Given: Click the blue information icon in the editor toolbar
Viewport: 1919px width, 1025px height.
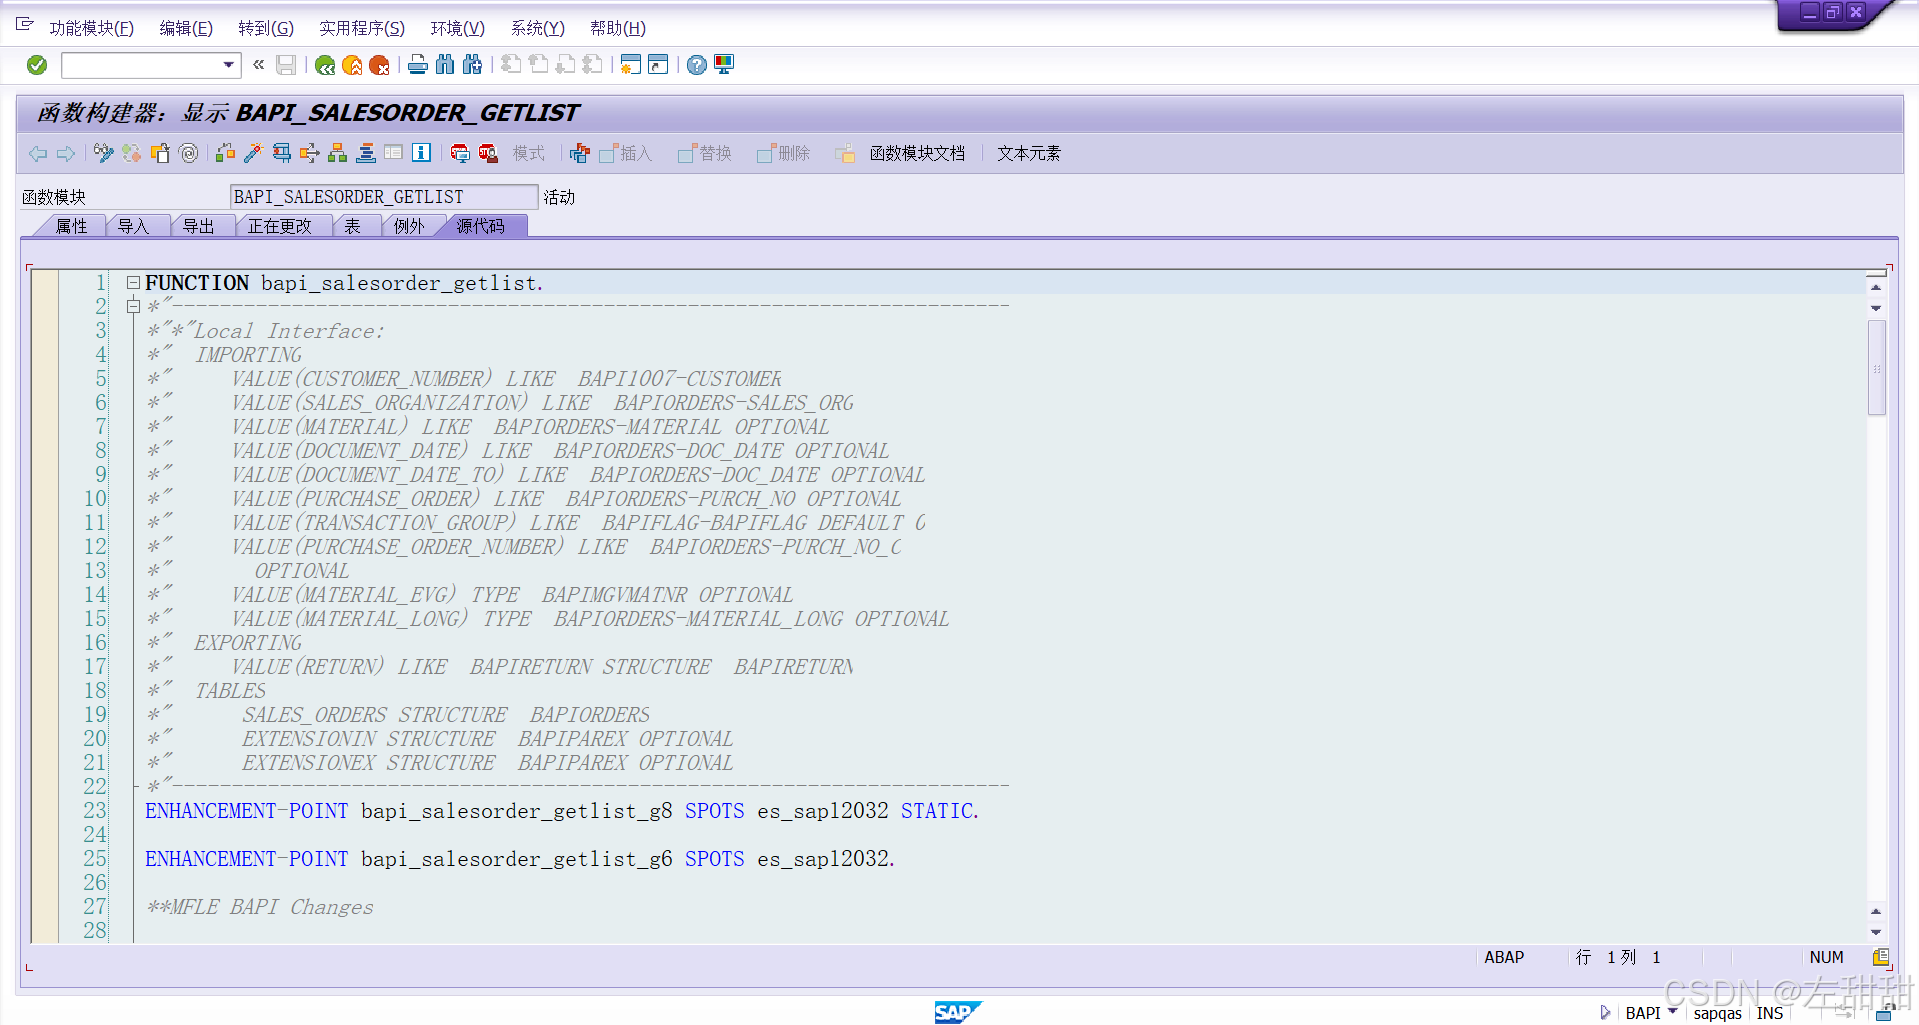Looking at the screenshot, I should pos(422,153).
